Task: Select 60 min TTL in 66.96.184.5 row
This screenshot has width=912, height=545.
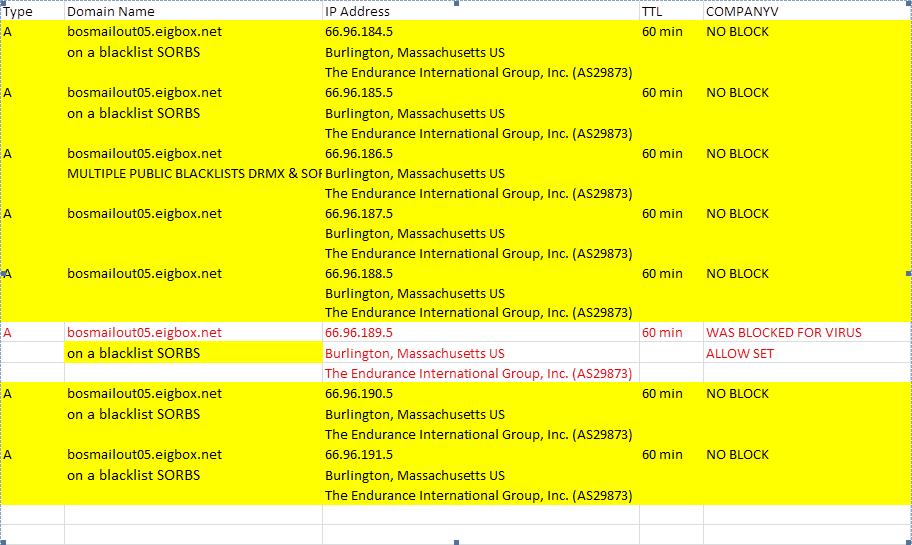Action: tap(671, 31)
